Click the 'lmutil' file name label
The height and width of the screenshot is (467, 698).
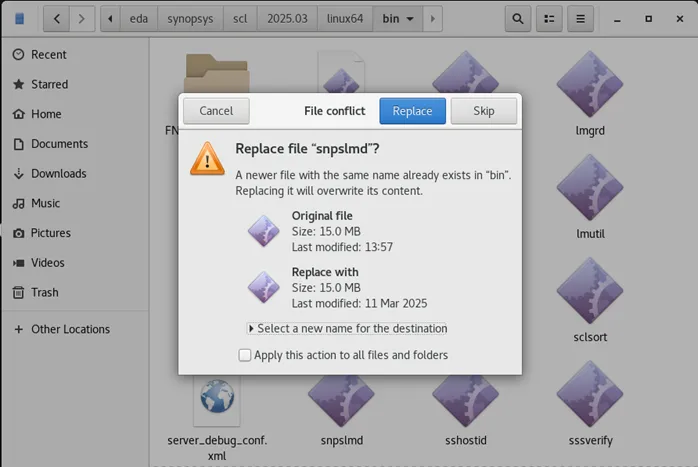point(590,234)
